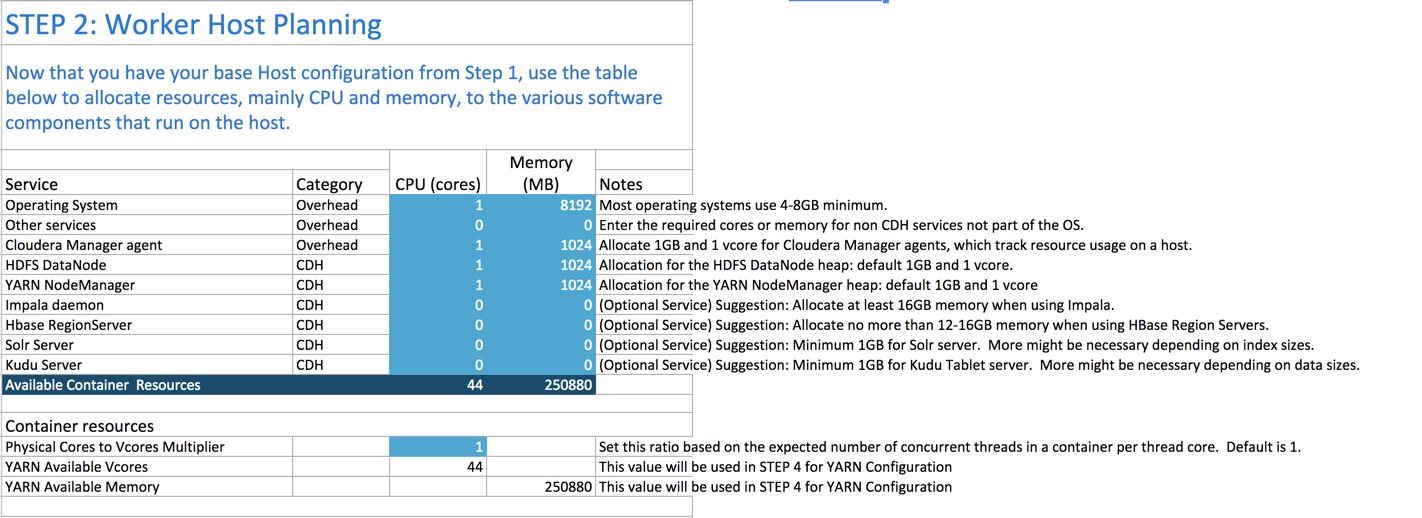Click the Solr Server CPU cores cell

click(x=437, y=345)
